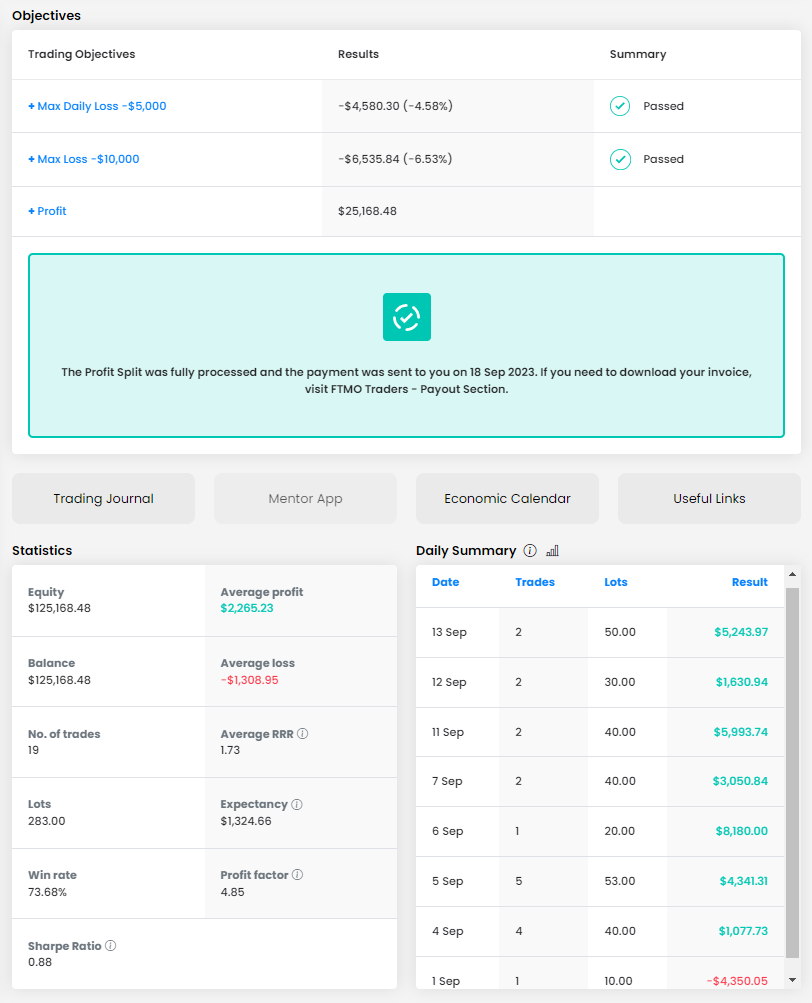Click the No. of trades 19 value
The width and height of the screenshot is (812, 1003).
click(x=33, y=750)
